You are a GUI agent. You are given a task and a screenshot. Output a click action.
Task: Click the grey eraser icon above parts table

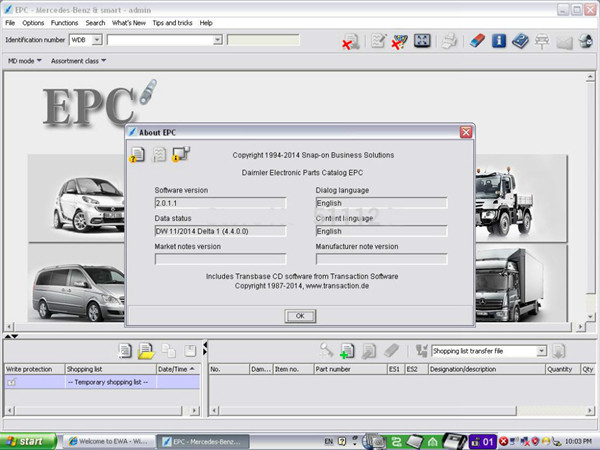tap(391, 351)
